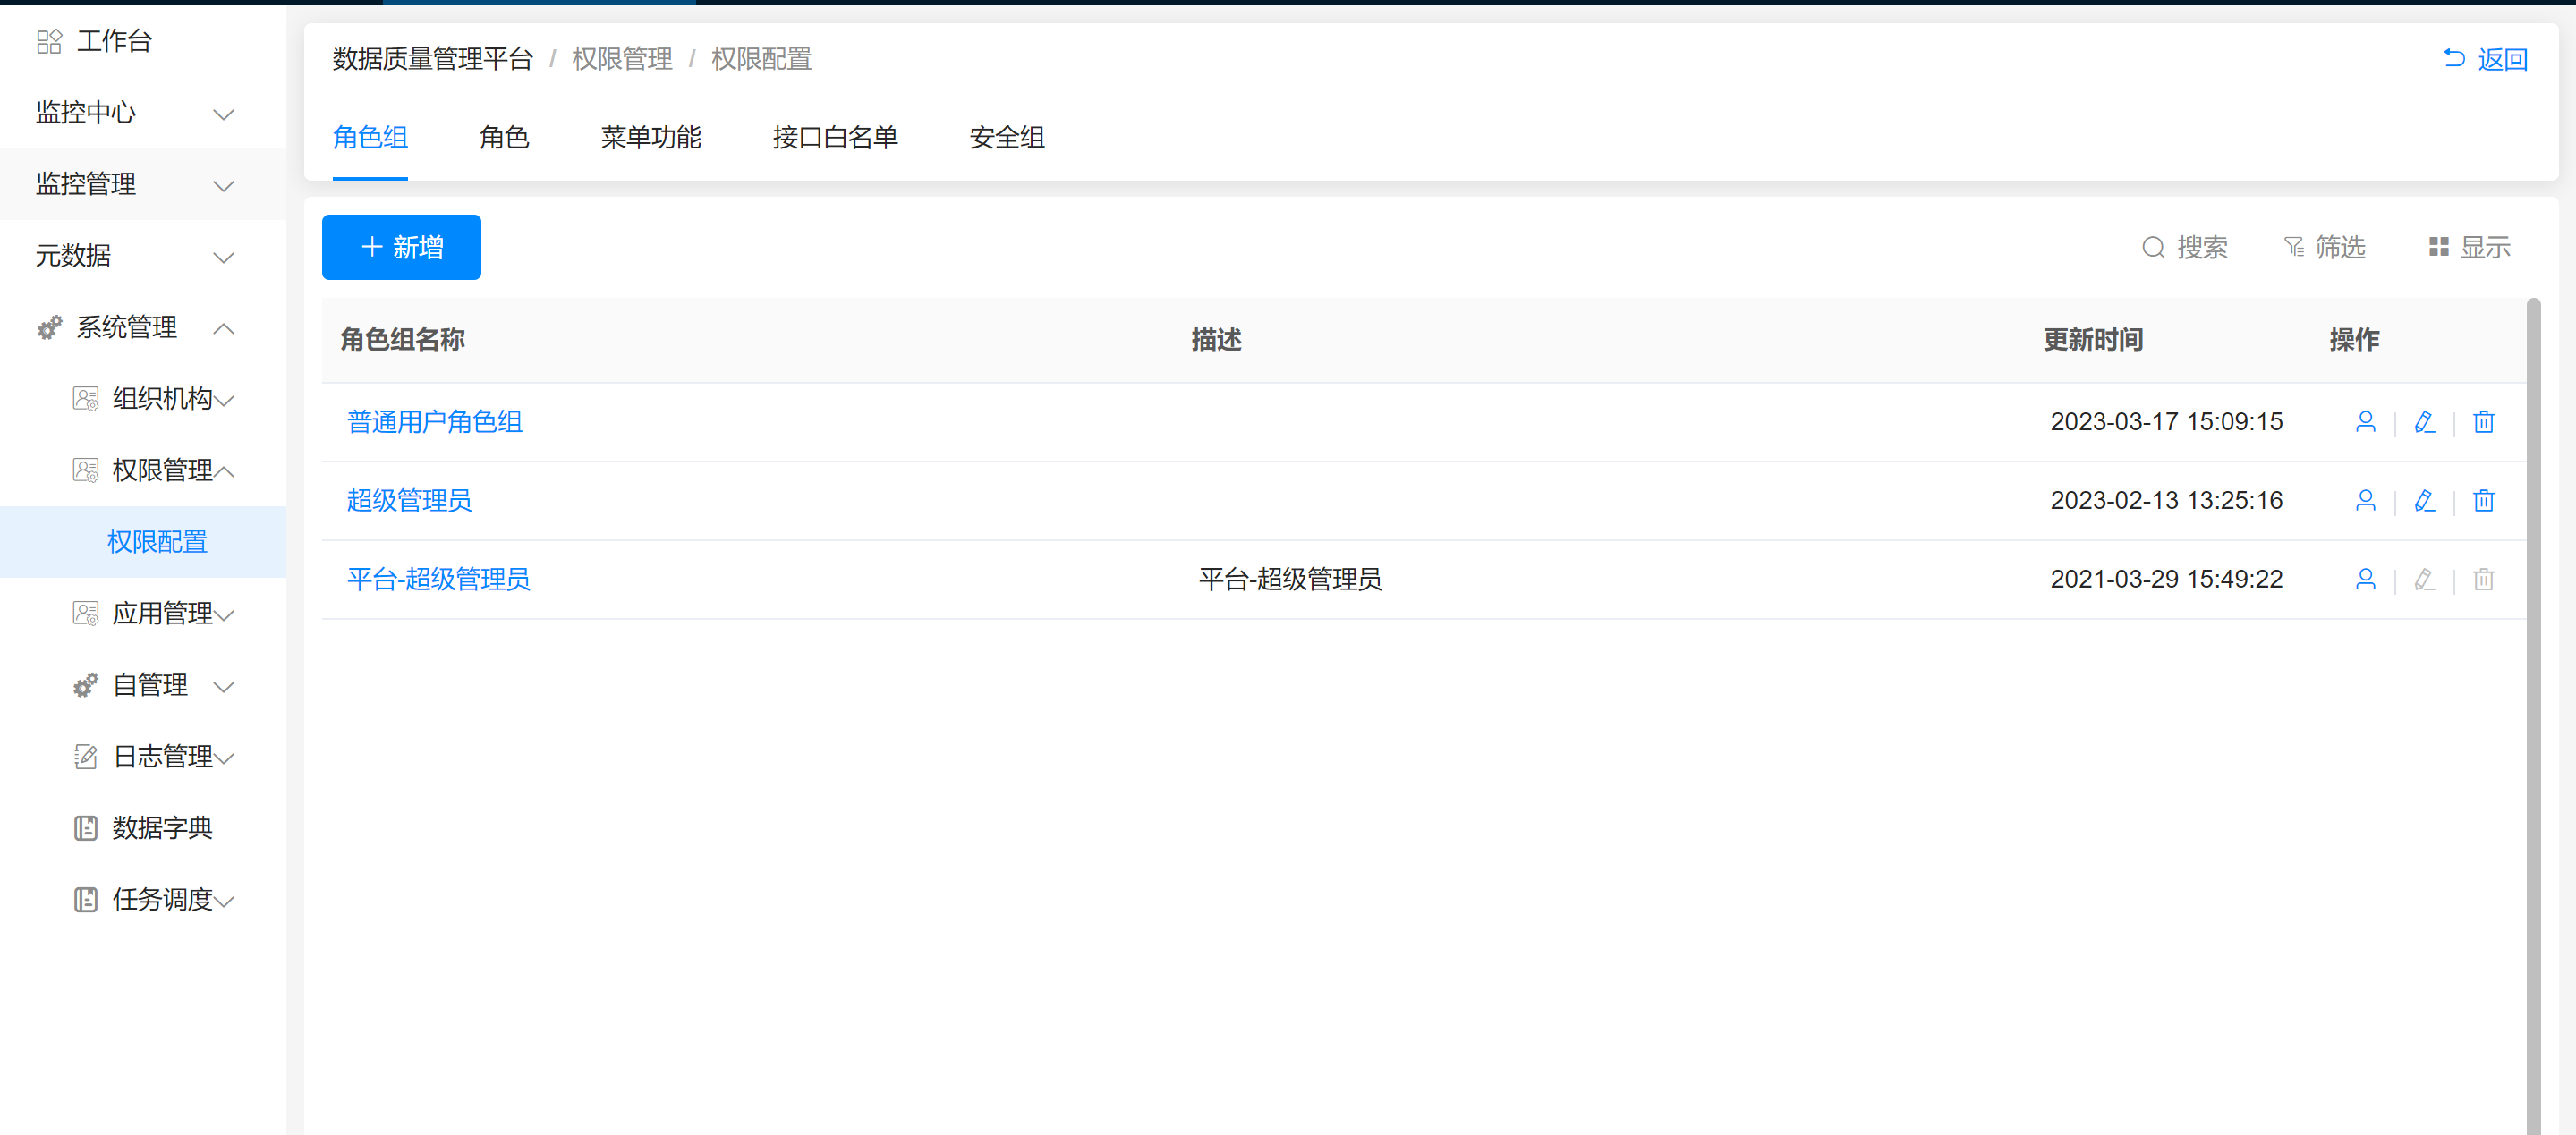The width and height of the screenshot is (2576, 1135).
Task: Click 权限管理 in the breadcrumb
Action: tap(622, 59)
